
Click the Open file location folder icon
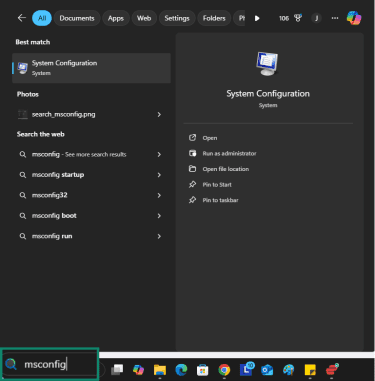coord(192,169)
